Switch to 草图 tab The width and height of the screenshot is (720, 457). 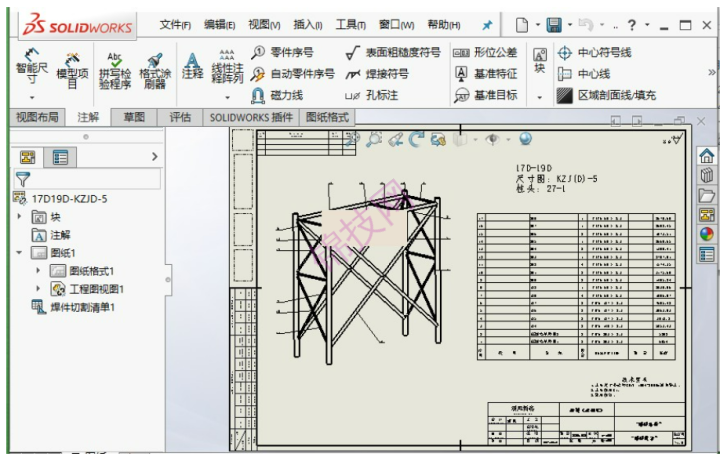(134, 118)
